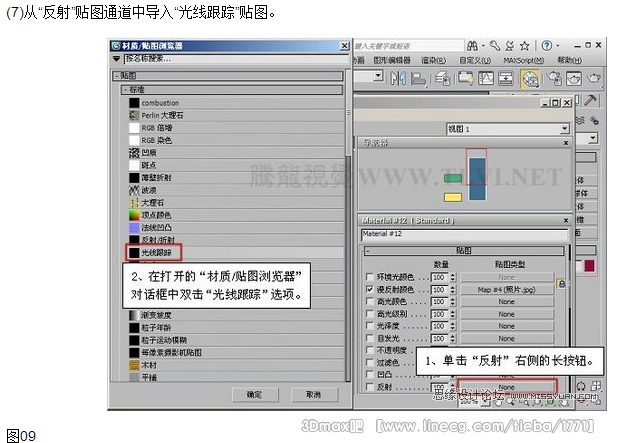Open the help question mark icon
The height and width of the screenshot is (443, 623).
547,46
